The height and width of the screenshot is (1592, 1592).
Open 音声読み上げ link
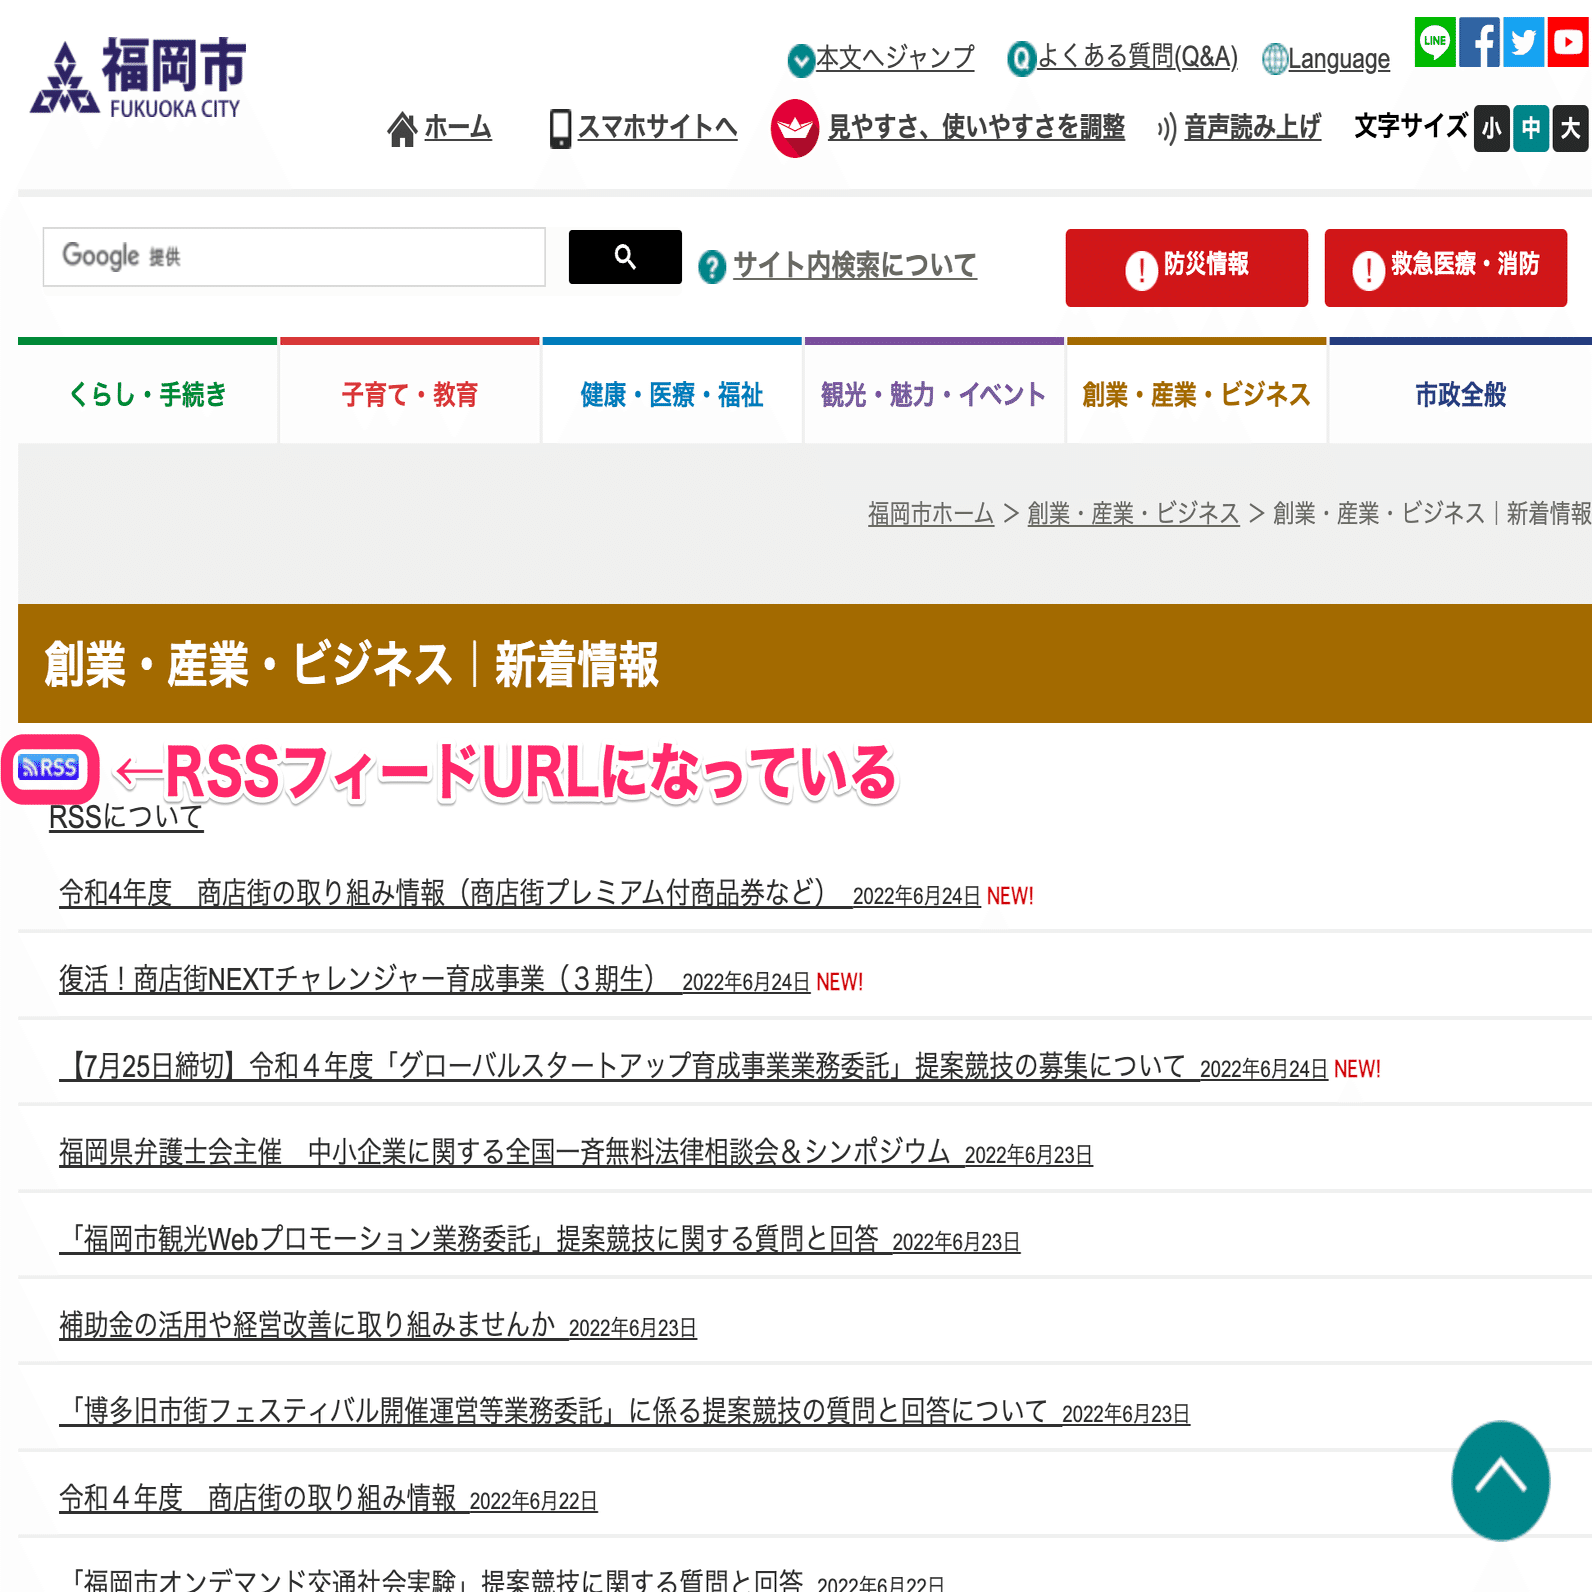click(x=1252, y=127)
